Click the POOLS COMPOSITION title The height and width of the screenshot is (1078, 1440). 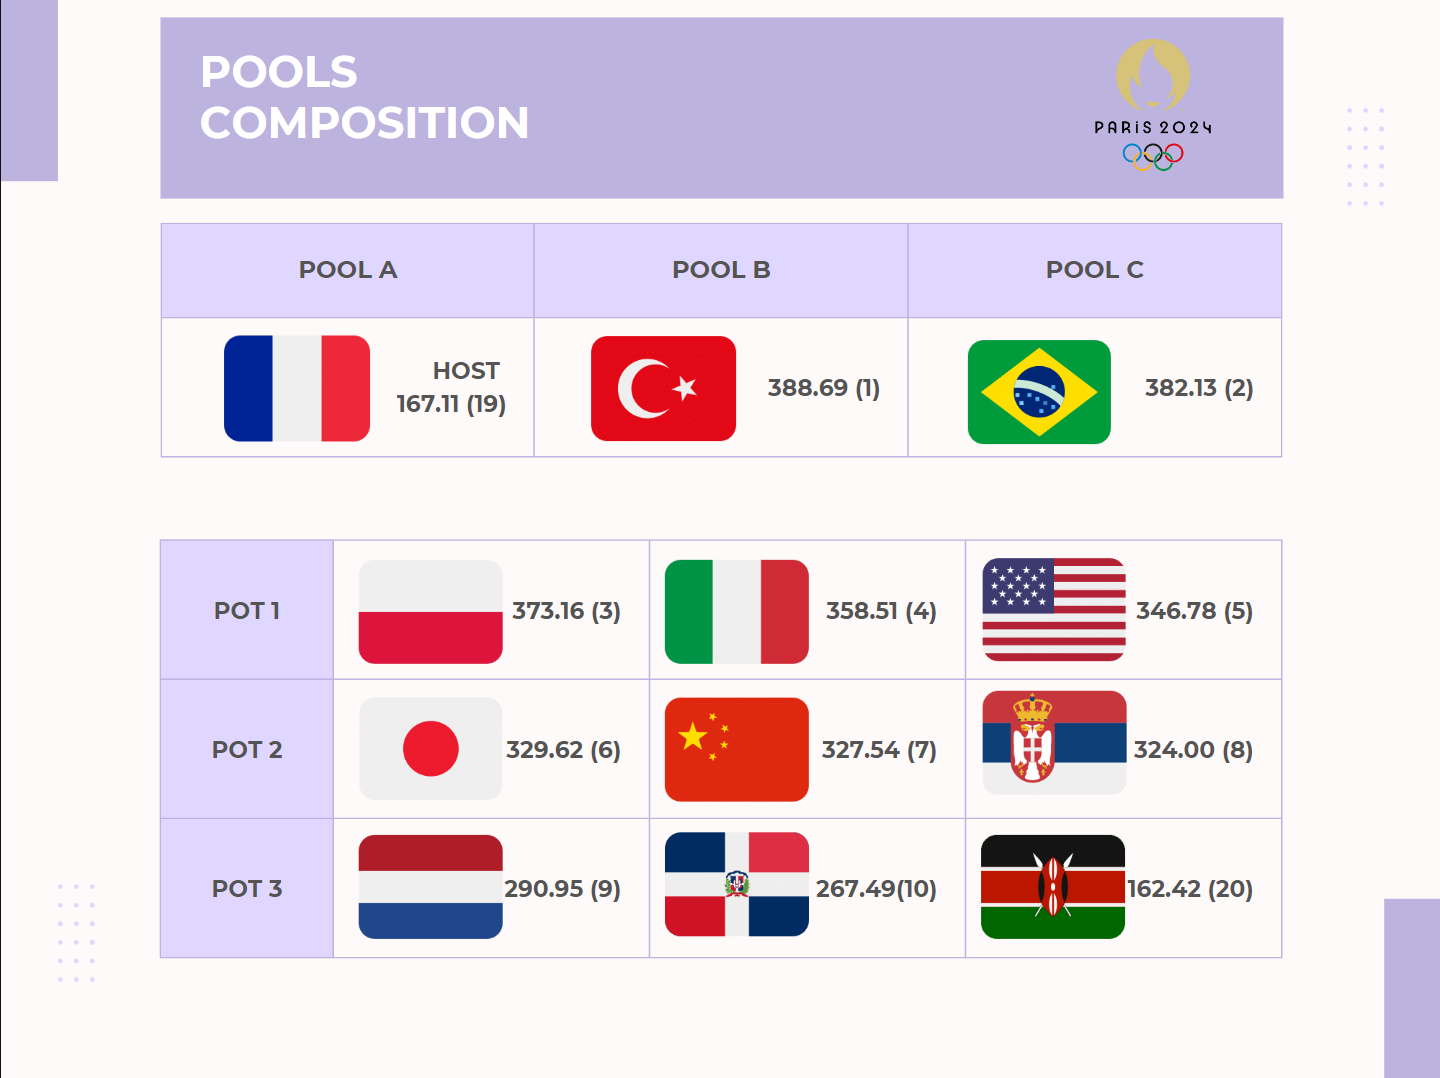click(x=364, y=97)
